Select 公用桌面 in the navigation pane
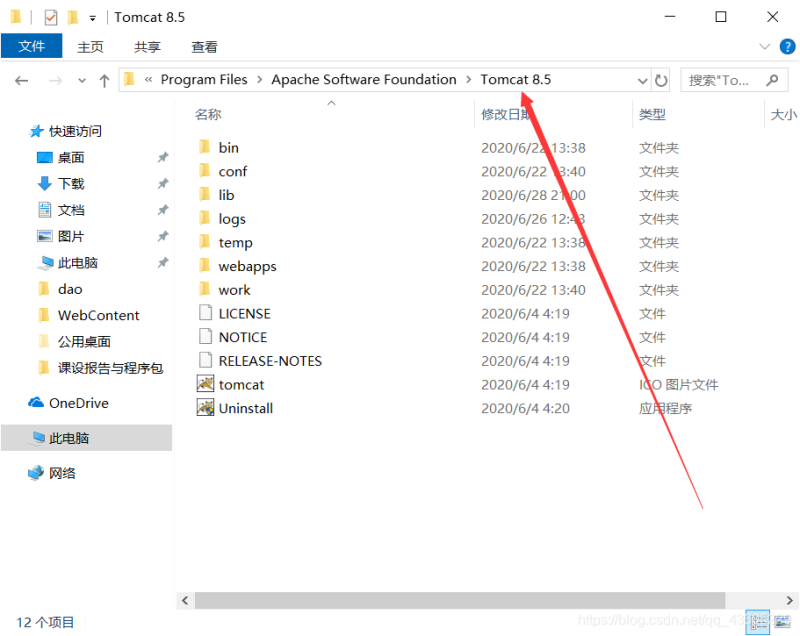 tap(84, 342)
